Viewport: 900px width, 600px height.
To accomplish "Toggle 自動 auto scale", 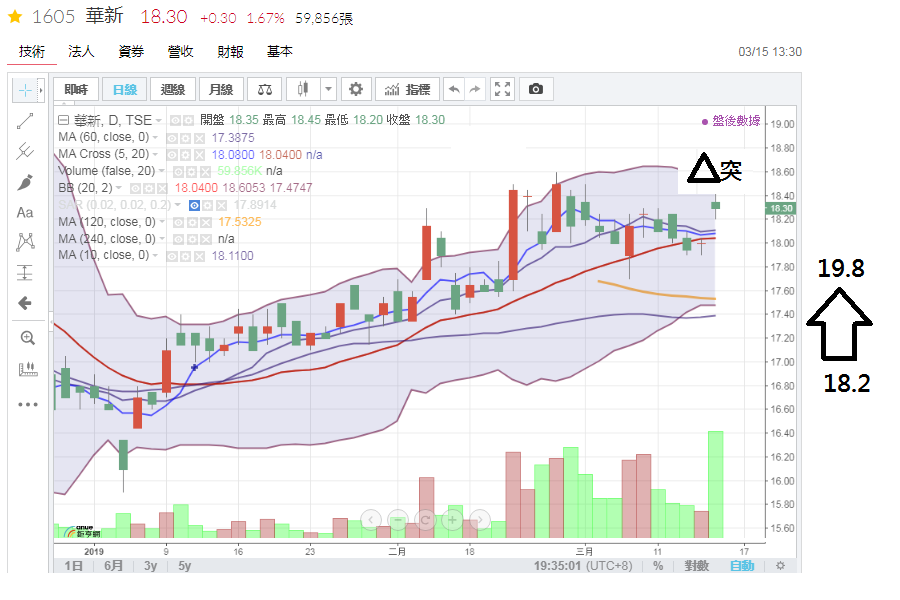I will pos(742,566).
